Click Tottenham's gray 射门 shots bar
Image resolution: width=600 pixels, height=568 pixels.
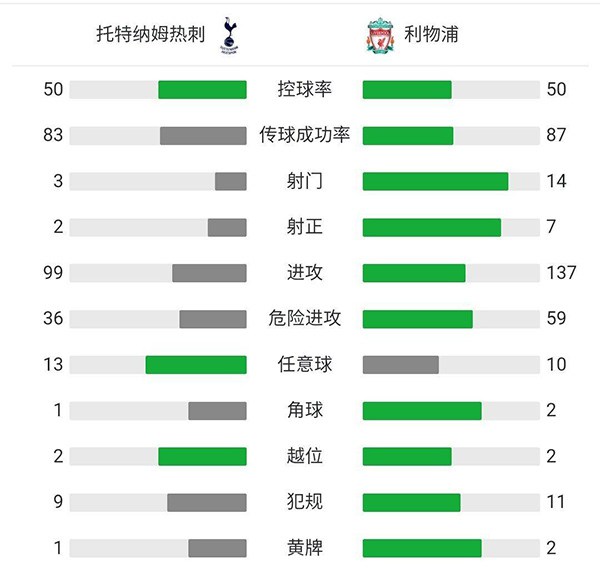230,181
